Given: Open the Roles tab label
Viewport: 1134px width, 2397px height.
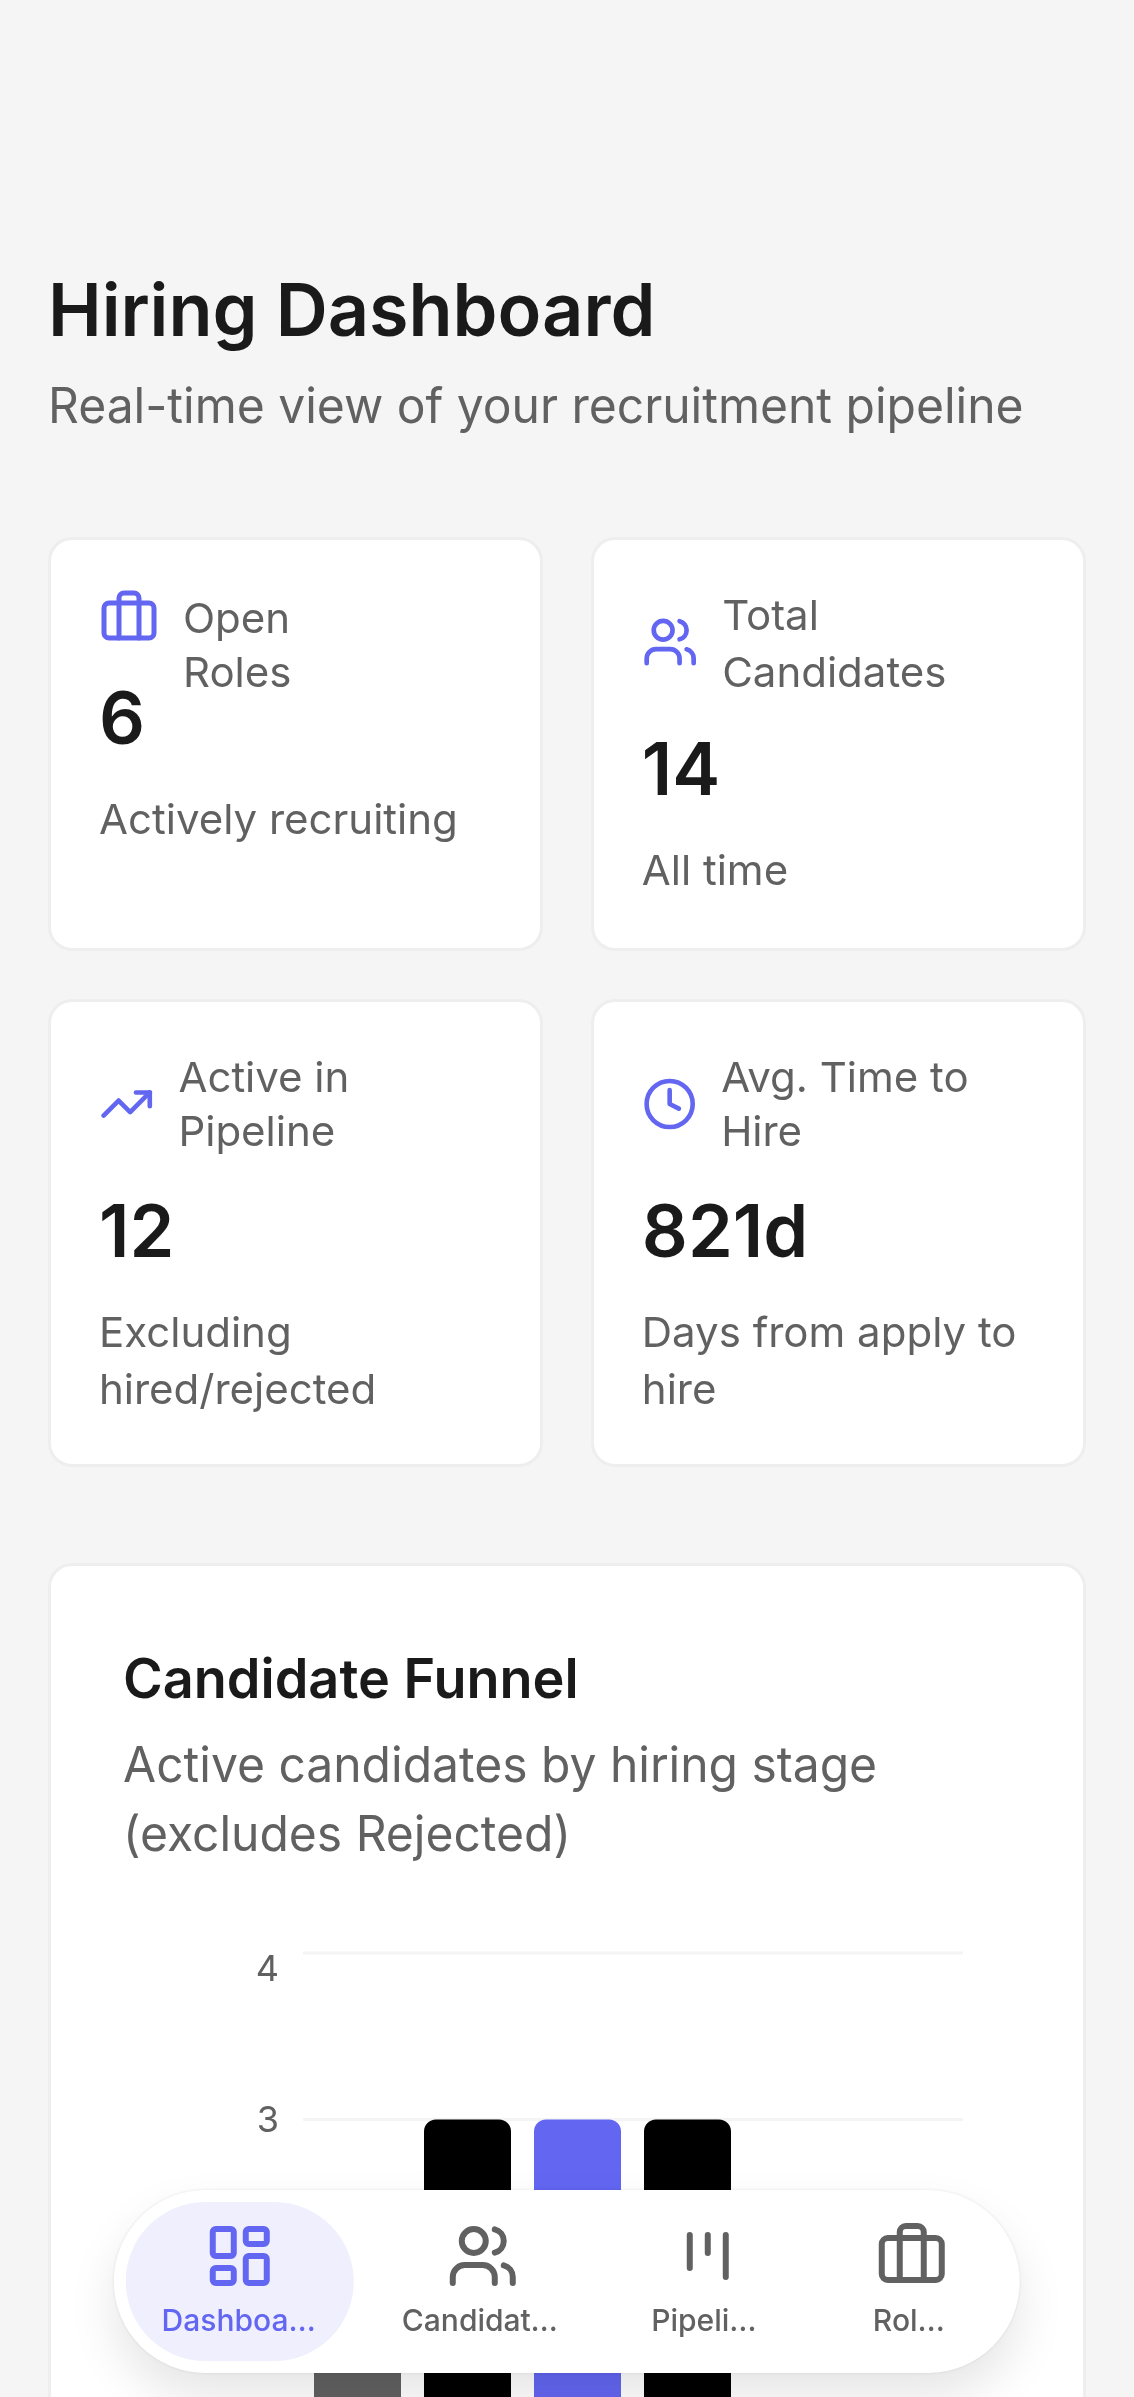Looking at the screenshot, I should pyautogui.click(x=909, y=2320).
